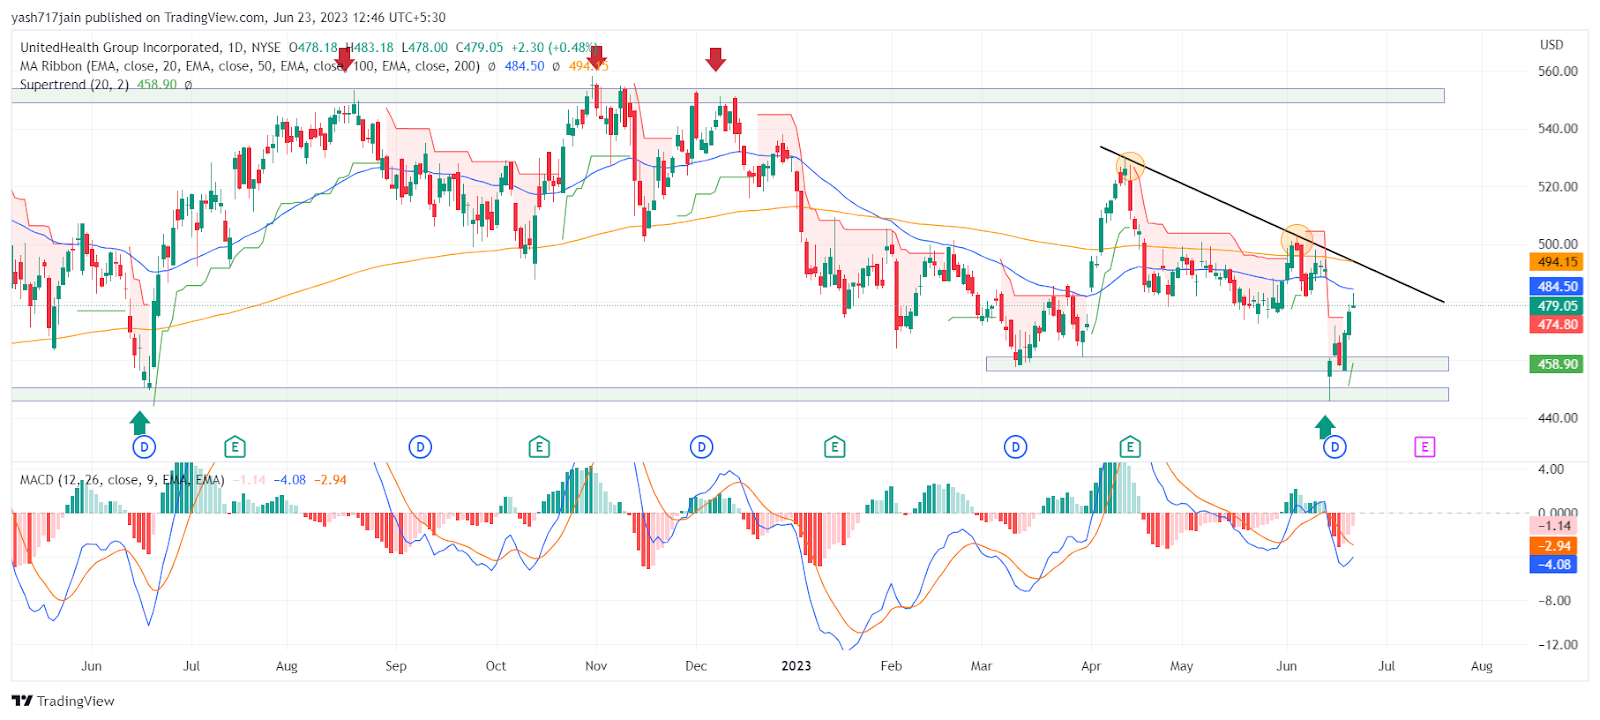Click the green 479.05 current price label
The height and width of the screenshot is (720, 1600).
point(1557,306)
